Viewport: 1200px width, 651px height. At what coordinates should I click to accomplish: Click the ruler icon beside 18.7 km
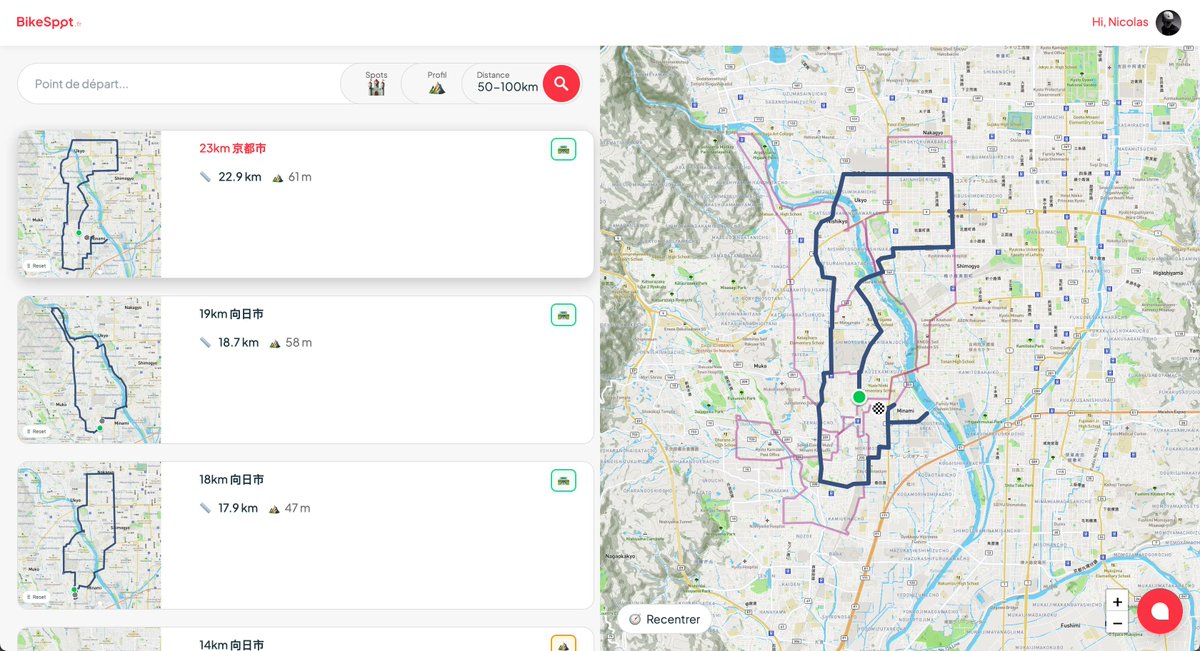tap(205, 342)
